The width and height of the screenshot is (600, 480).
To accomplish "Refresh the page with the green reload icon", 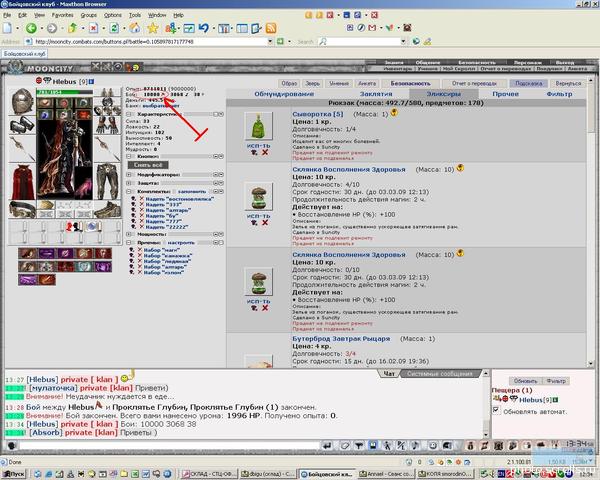I will click(114, 28).
